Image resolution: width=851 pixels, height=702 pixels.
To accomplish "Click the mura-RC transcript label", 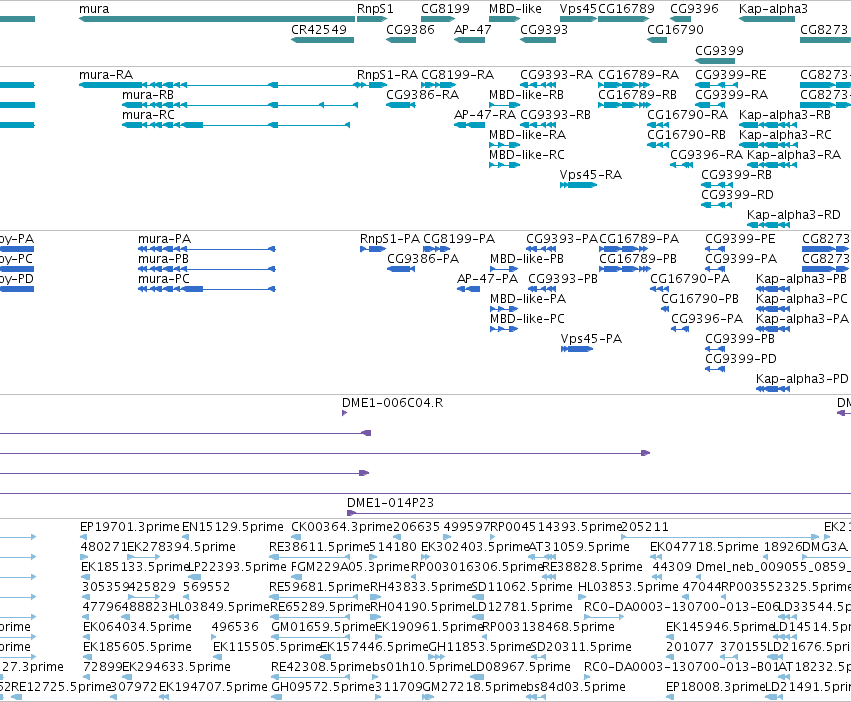I will click(148, 115).
